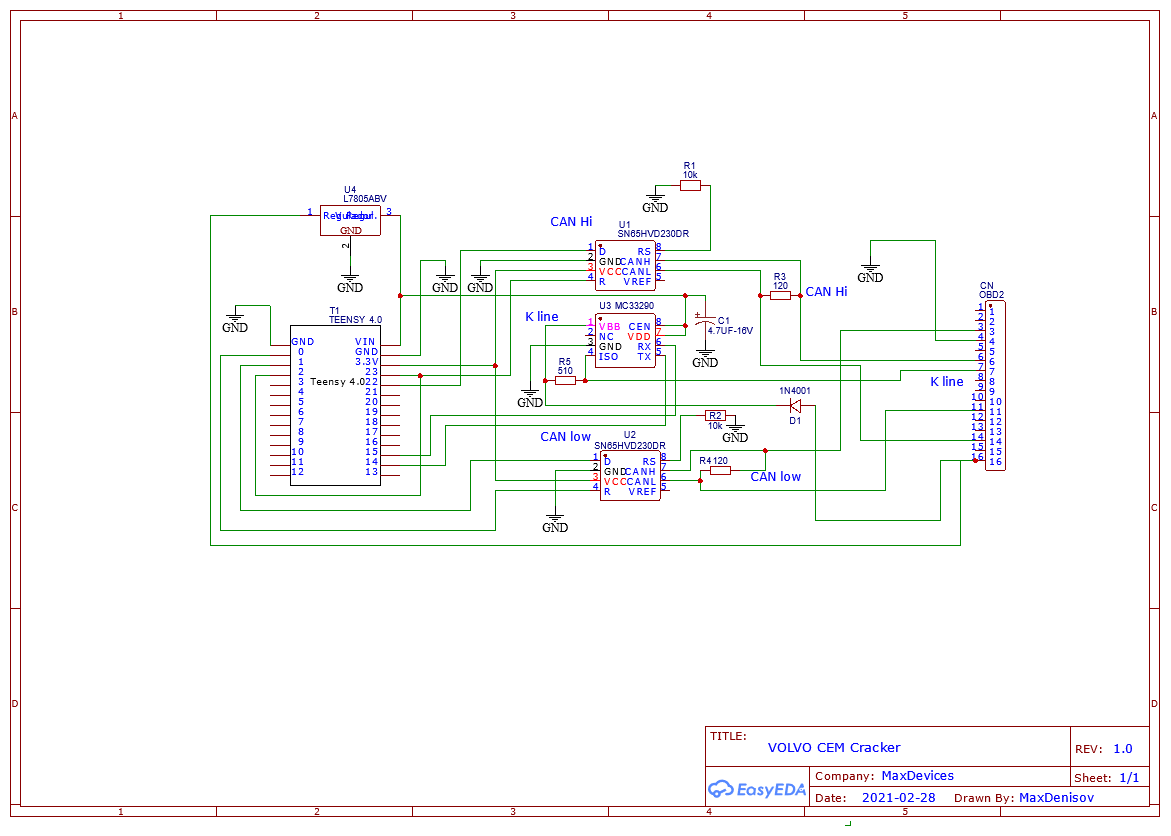
Task: Select the R5 510 resistor symbol
Action: [565, 381]
